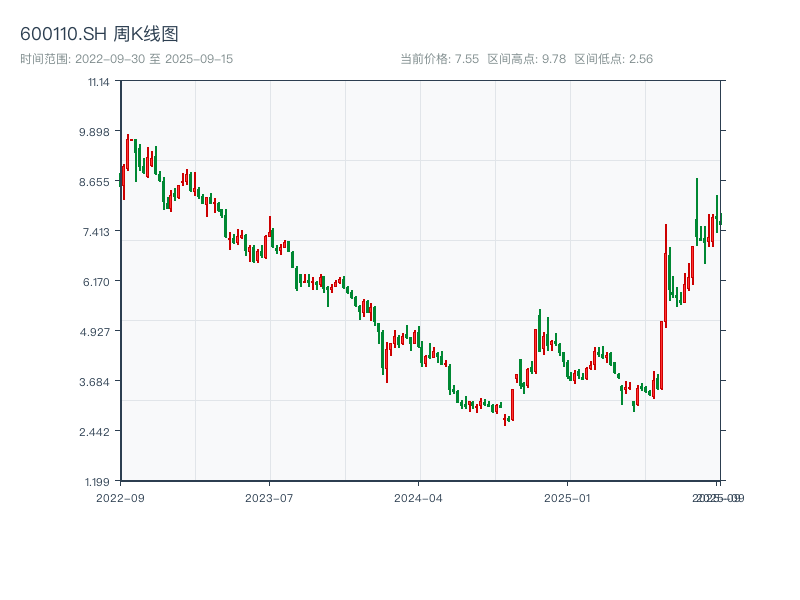Click the 时间范围 date range text
The height and width of the screenshot is (600, 800).
(126, 59)
